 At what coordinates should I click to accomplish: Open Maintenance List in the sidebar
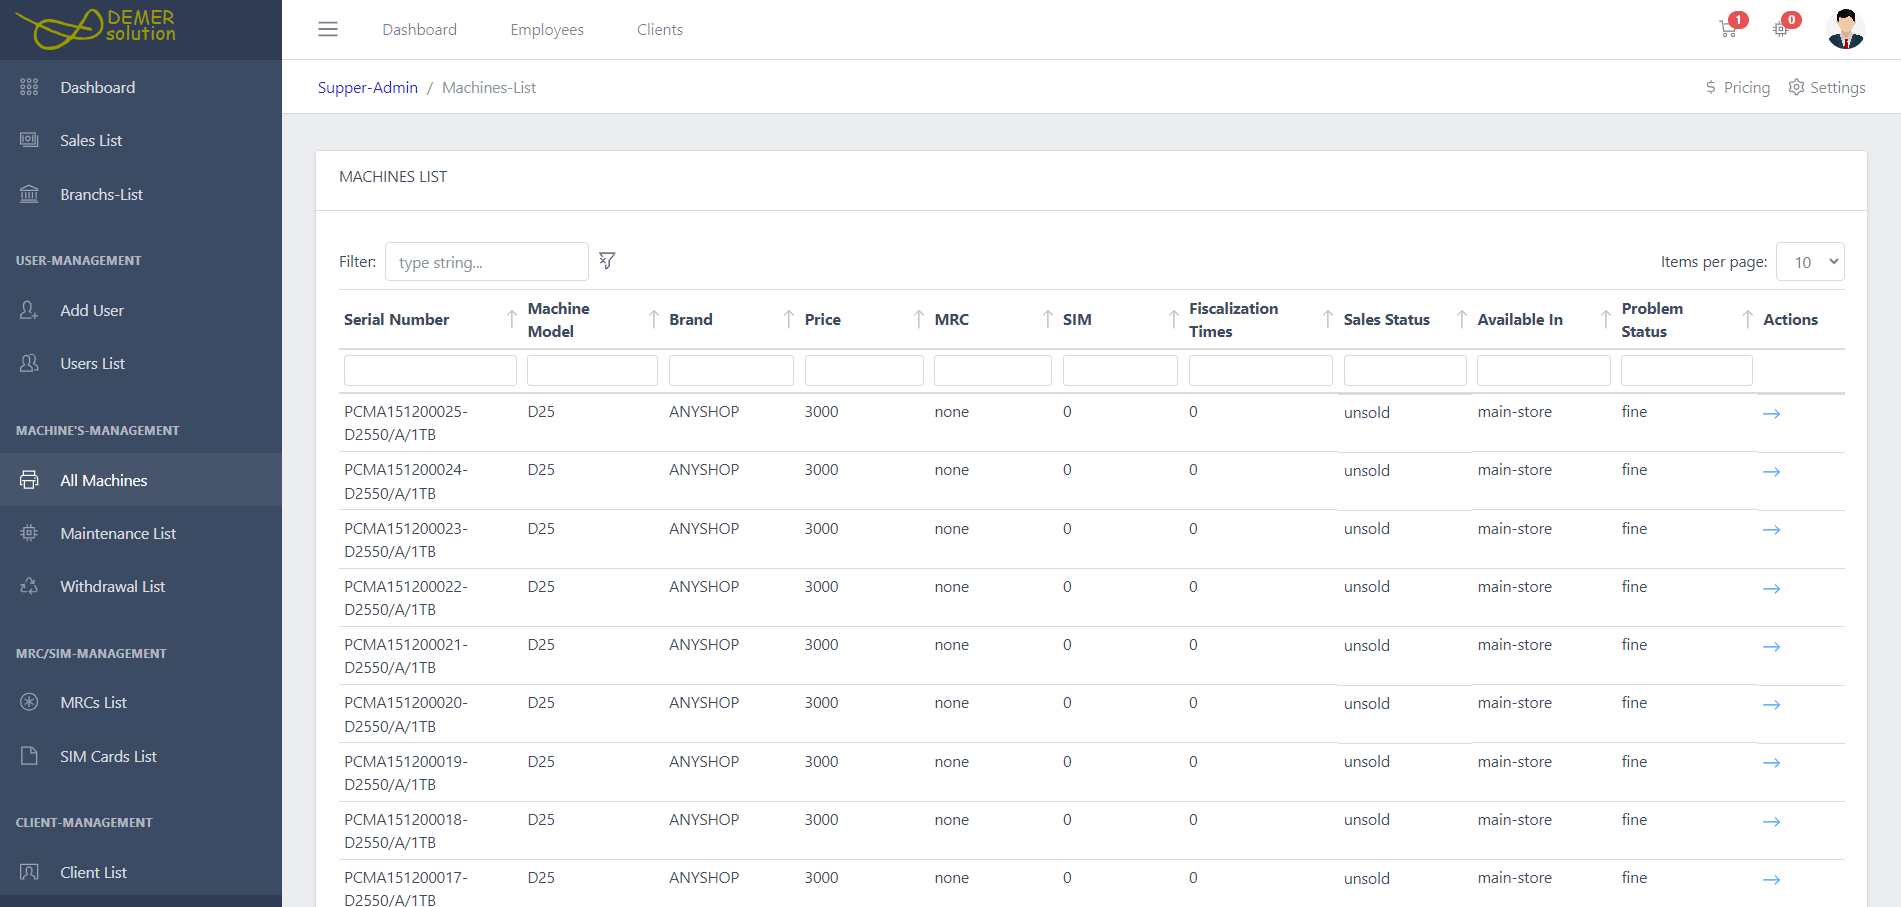(141, 533)
